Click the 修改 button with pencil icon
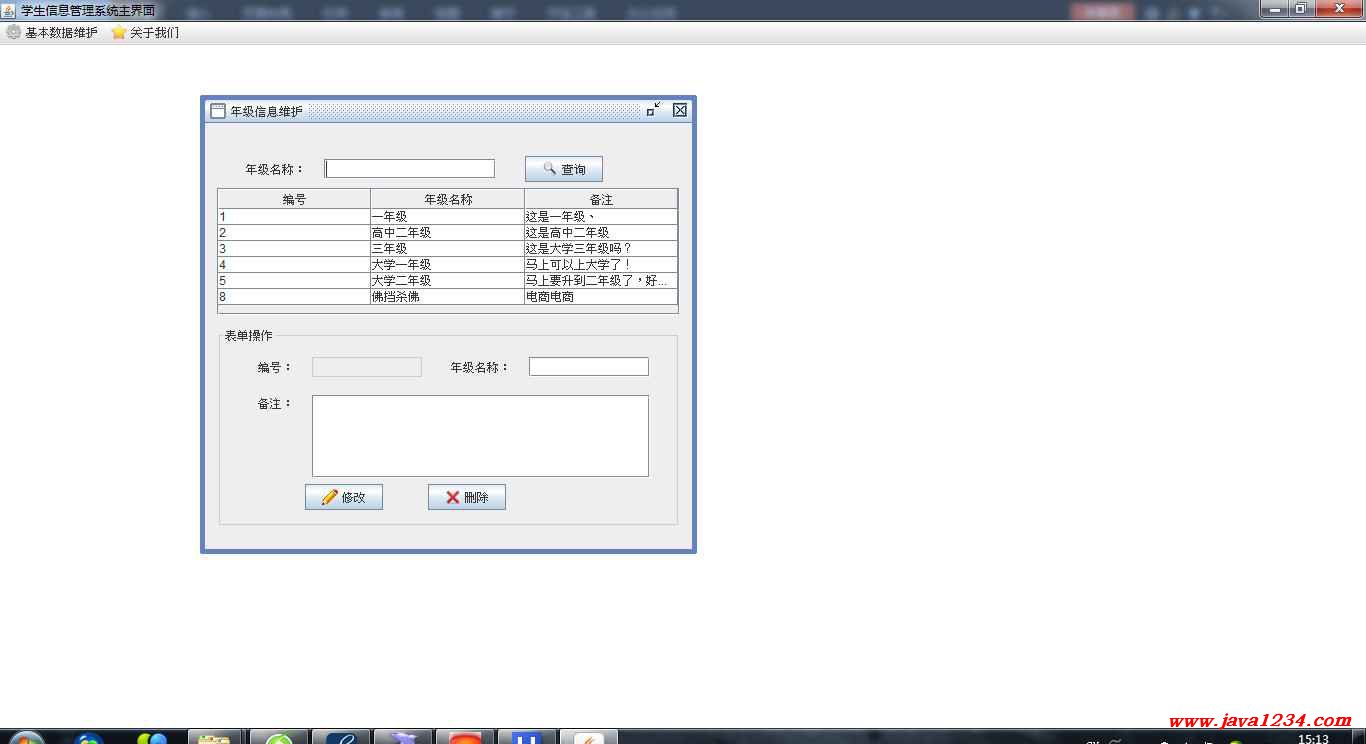 point(344,497)
